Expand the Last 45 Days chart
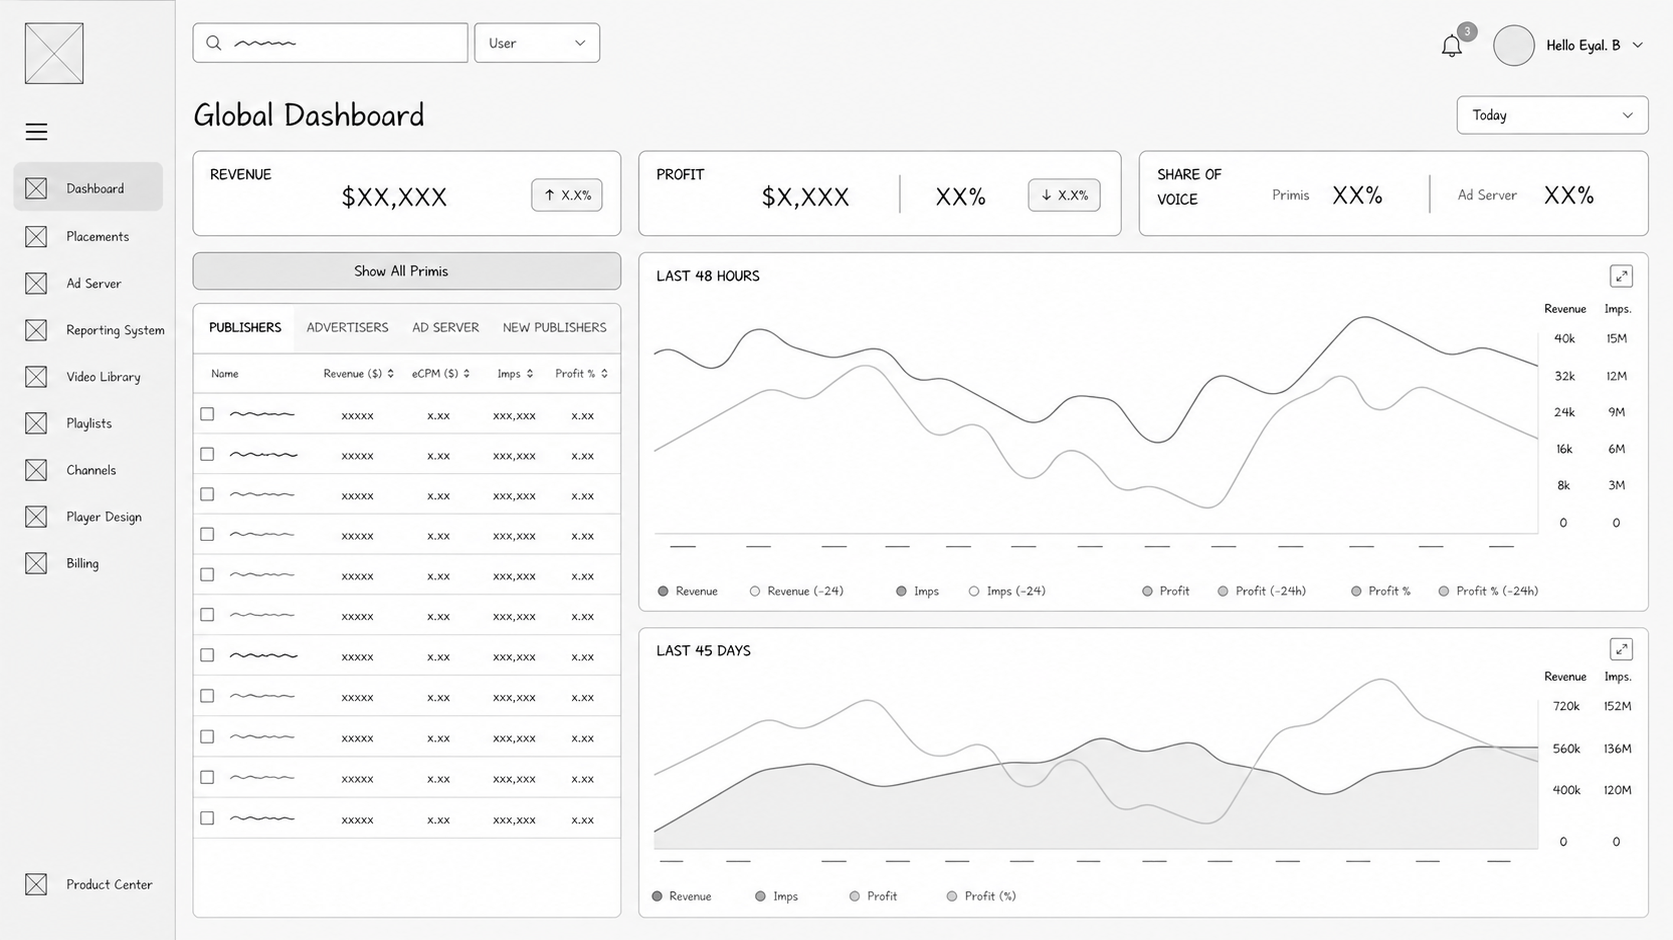Screen dimensions: 1673x940 coord(1621,649)
